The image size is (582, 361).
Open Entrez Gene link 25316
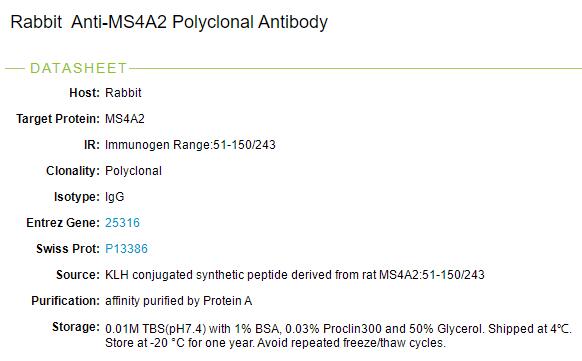[122, 223]
